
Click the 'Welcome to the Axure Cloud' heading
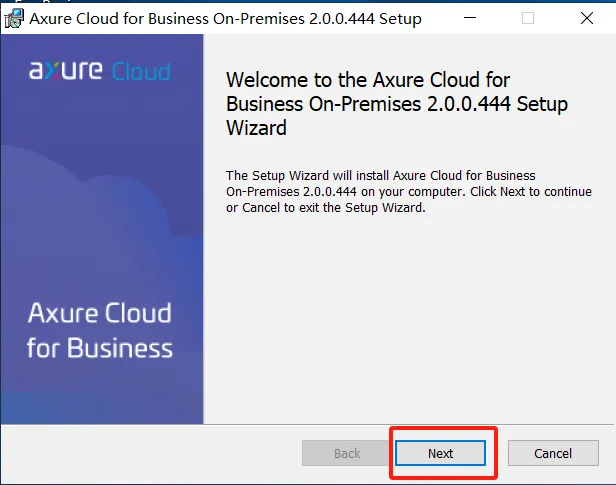coord(397,104)
